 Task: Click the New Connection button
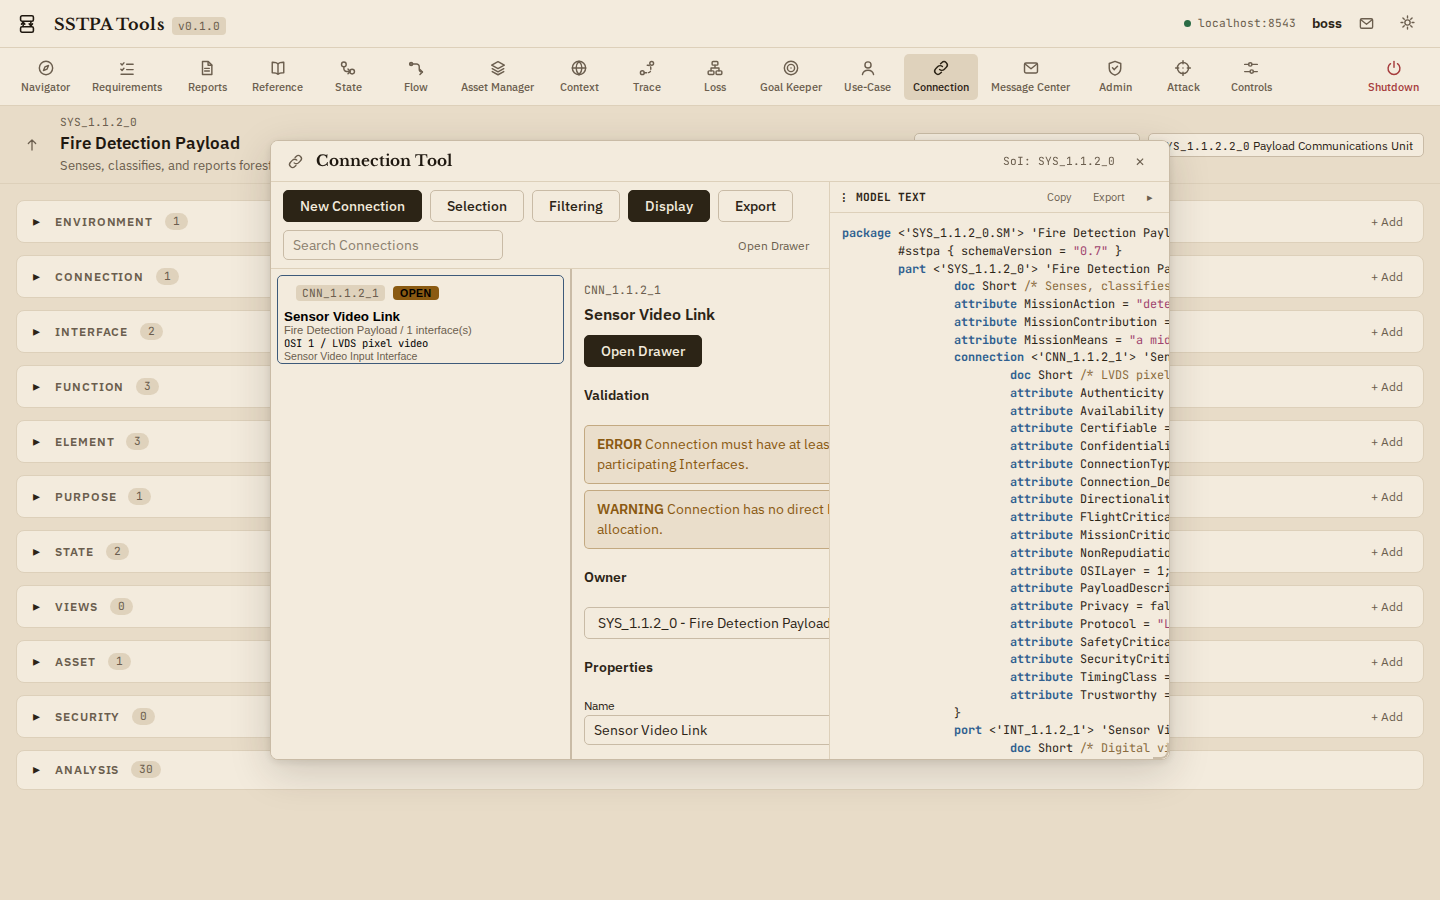[x=352, y=206]
